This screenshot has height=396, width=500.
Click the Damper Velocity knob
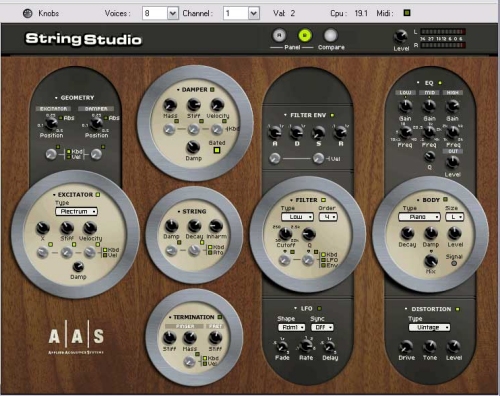click(x=217, y=105)
